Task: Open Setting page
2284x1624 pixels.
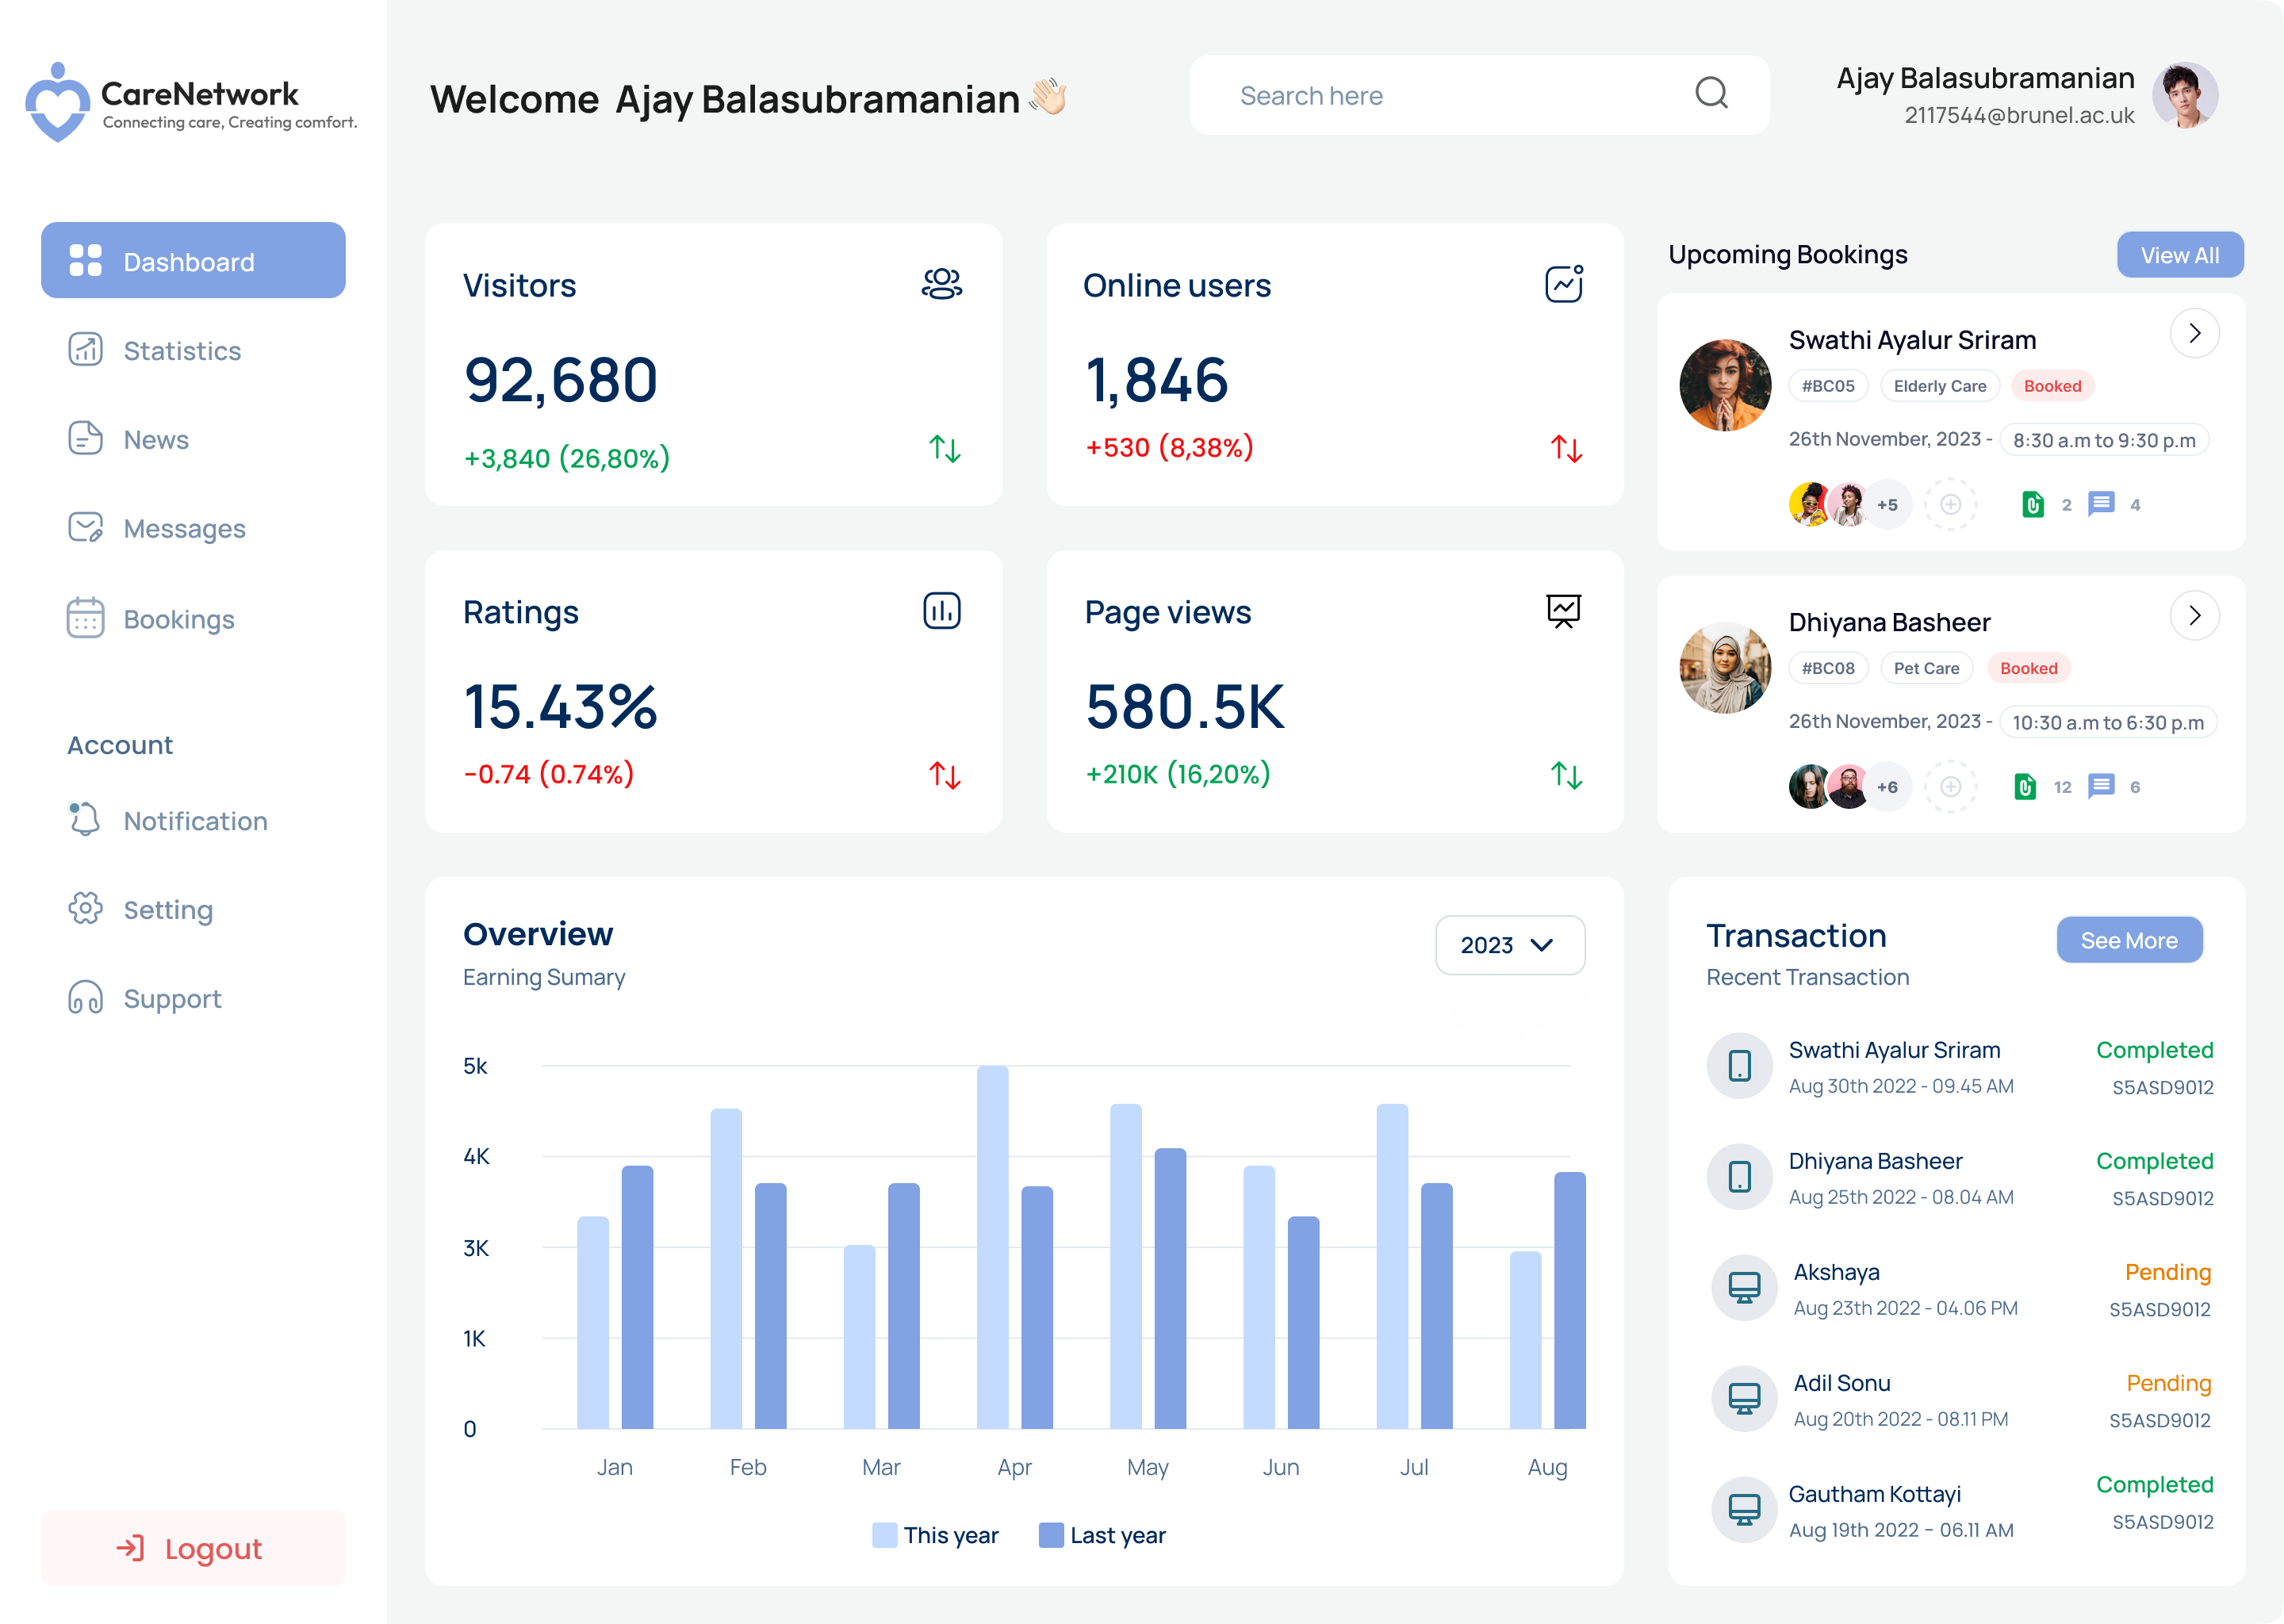Action: [x=141, y=909]
